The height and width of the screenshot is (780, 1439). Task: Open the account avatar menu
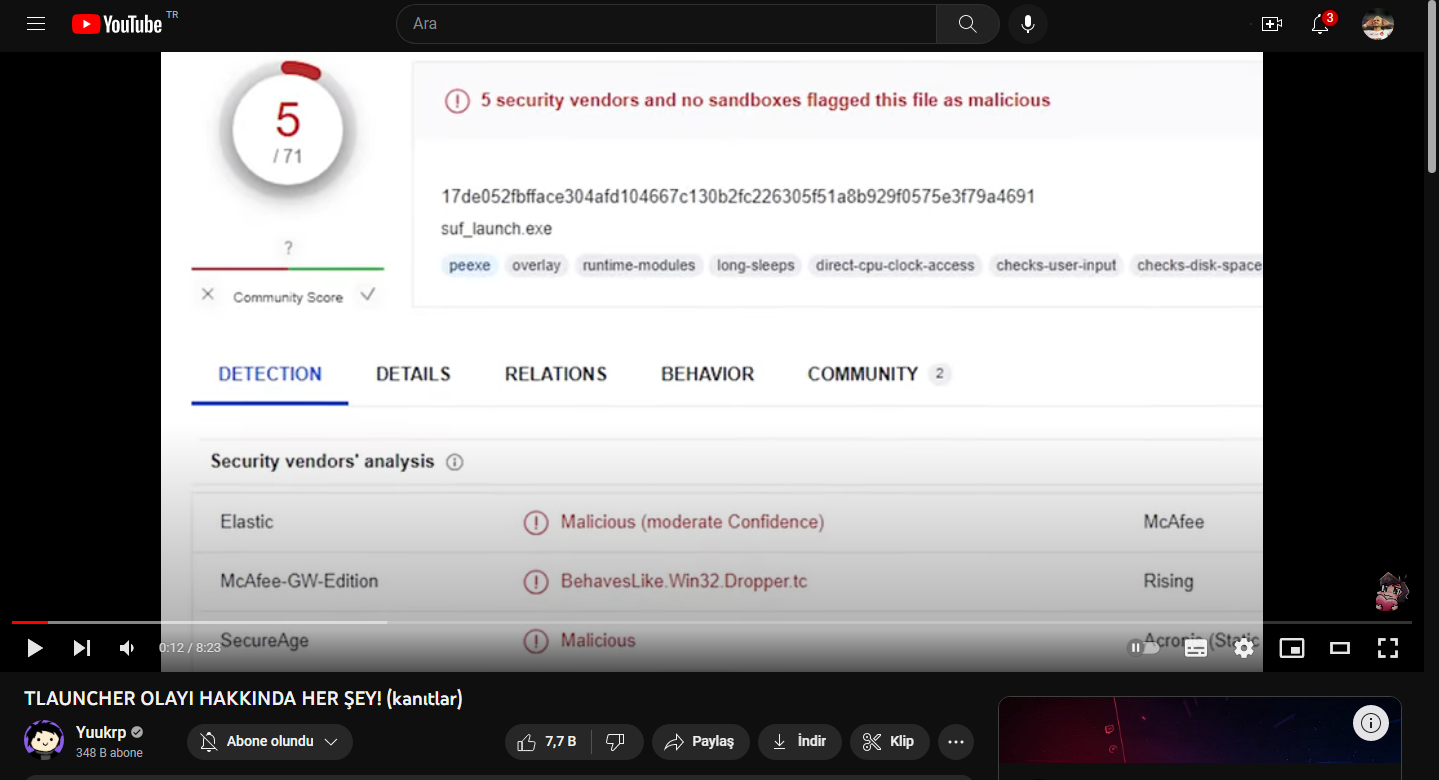(1378, 24)
